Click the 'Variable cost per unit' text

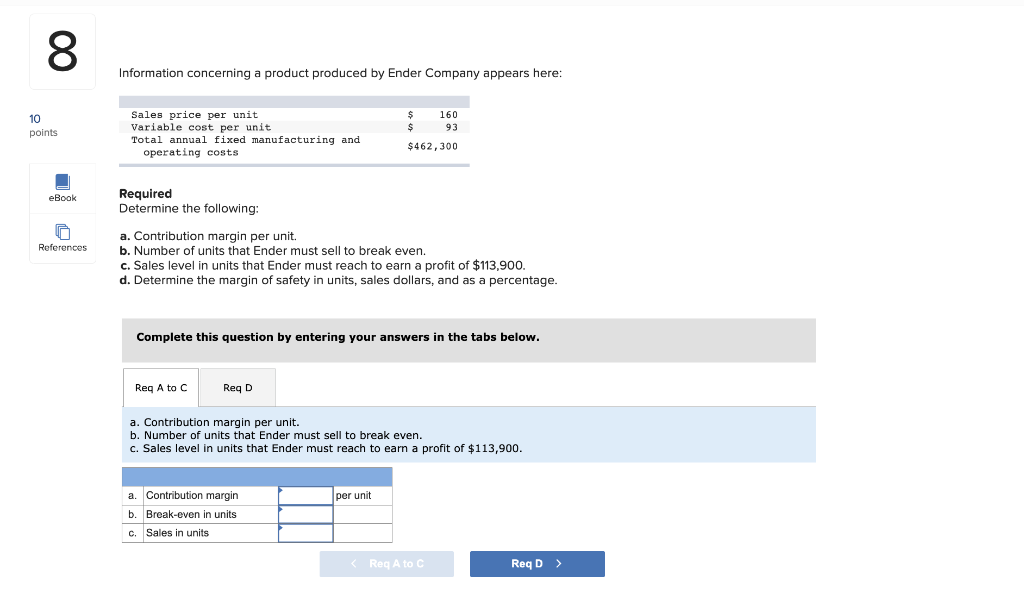[x=201, y=127]
